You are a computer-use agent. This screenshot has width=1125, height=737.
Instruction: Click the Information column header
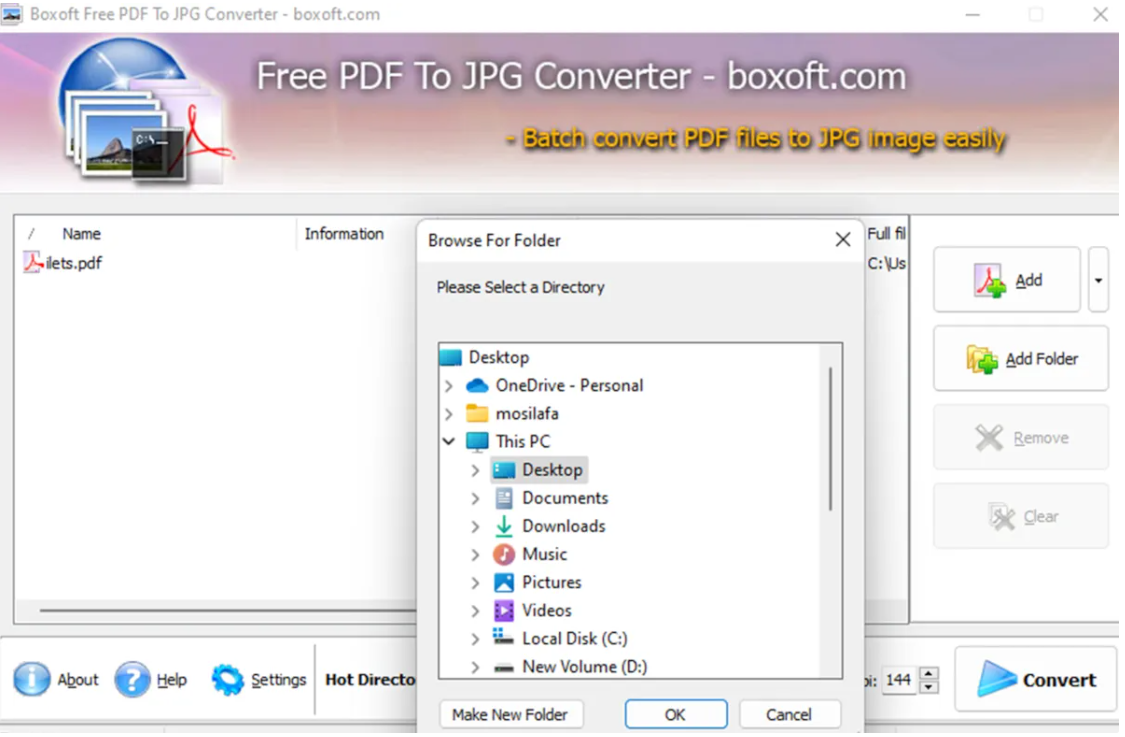(346, 235)
